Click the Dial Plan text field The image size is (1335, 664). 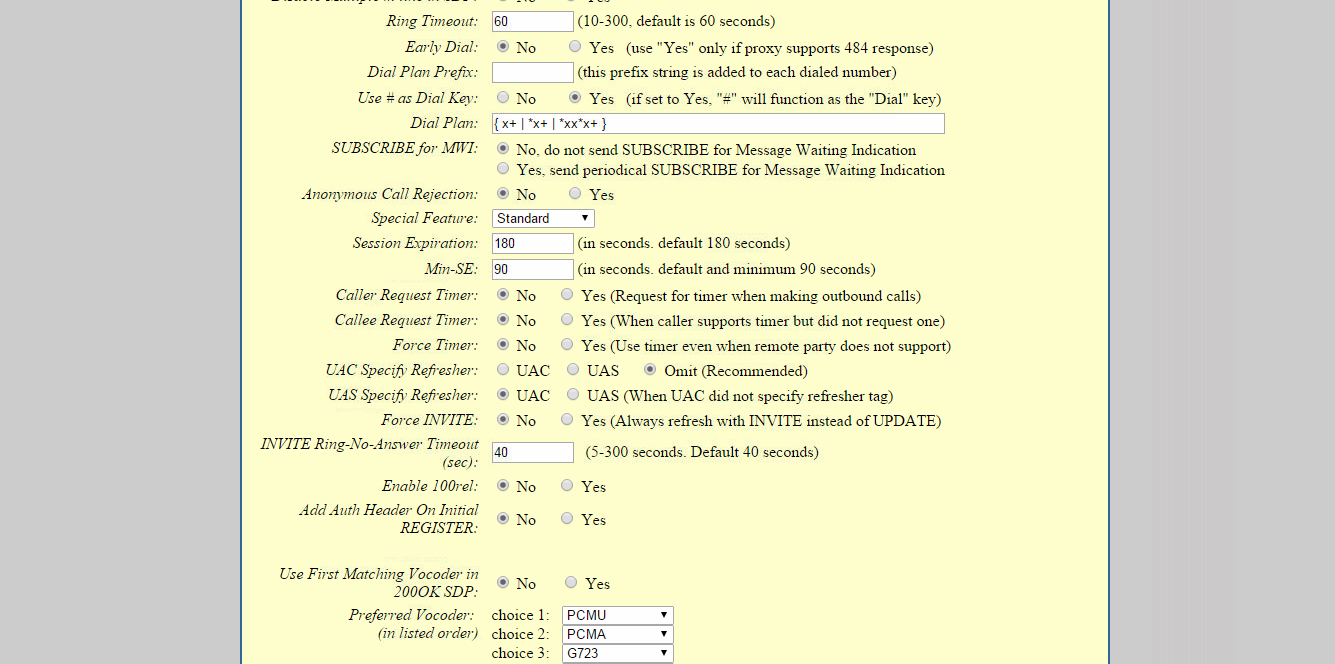pyautogui.click(x=718, y=123)
